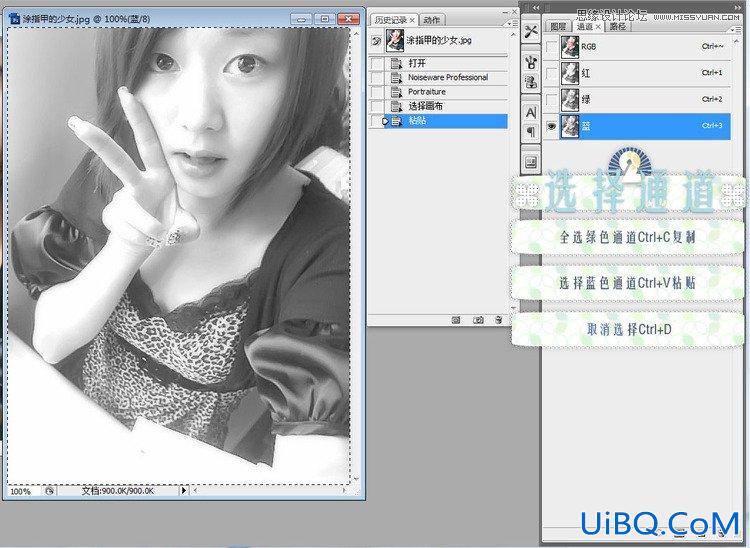
Task: Click the status bar preview icon beside zoom
Action: (x=49, y=491)
